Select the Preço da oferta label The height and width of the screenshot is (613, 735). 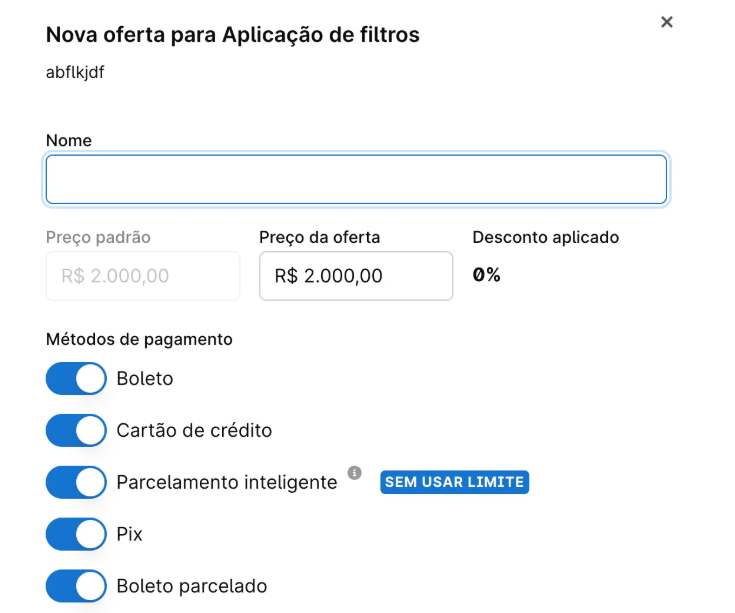pos(319,238)
